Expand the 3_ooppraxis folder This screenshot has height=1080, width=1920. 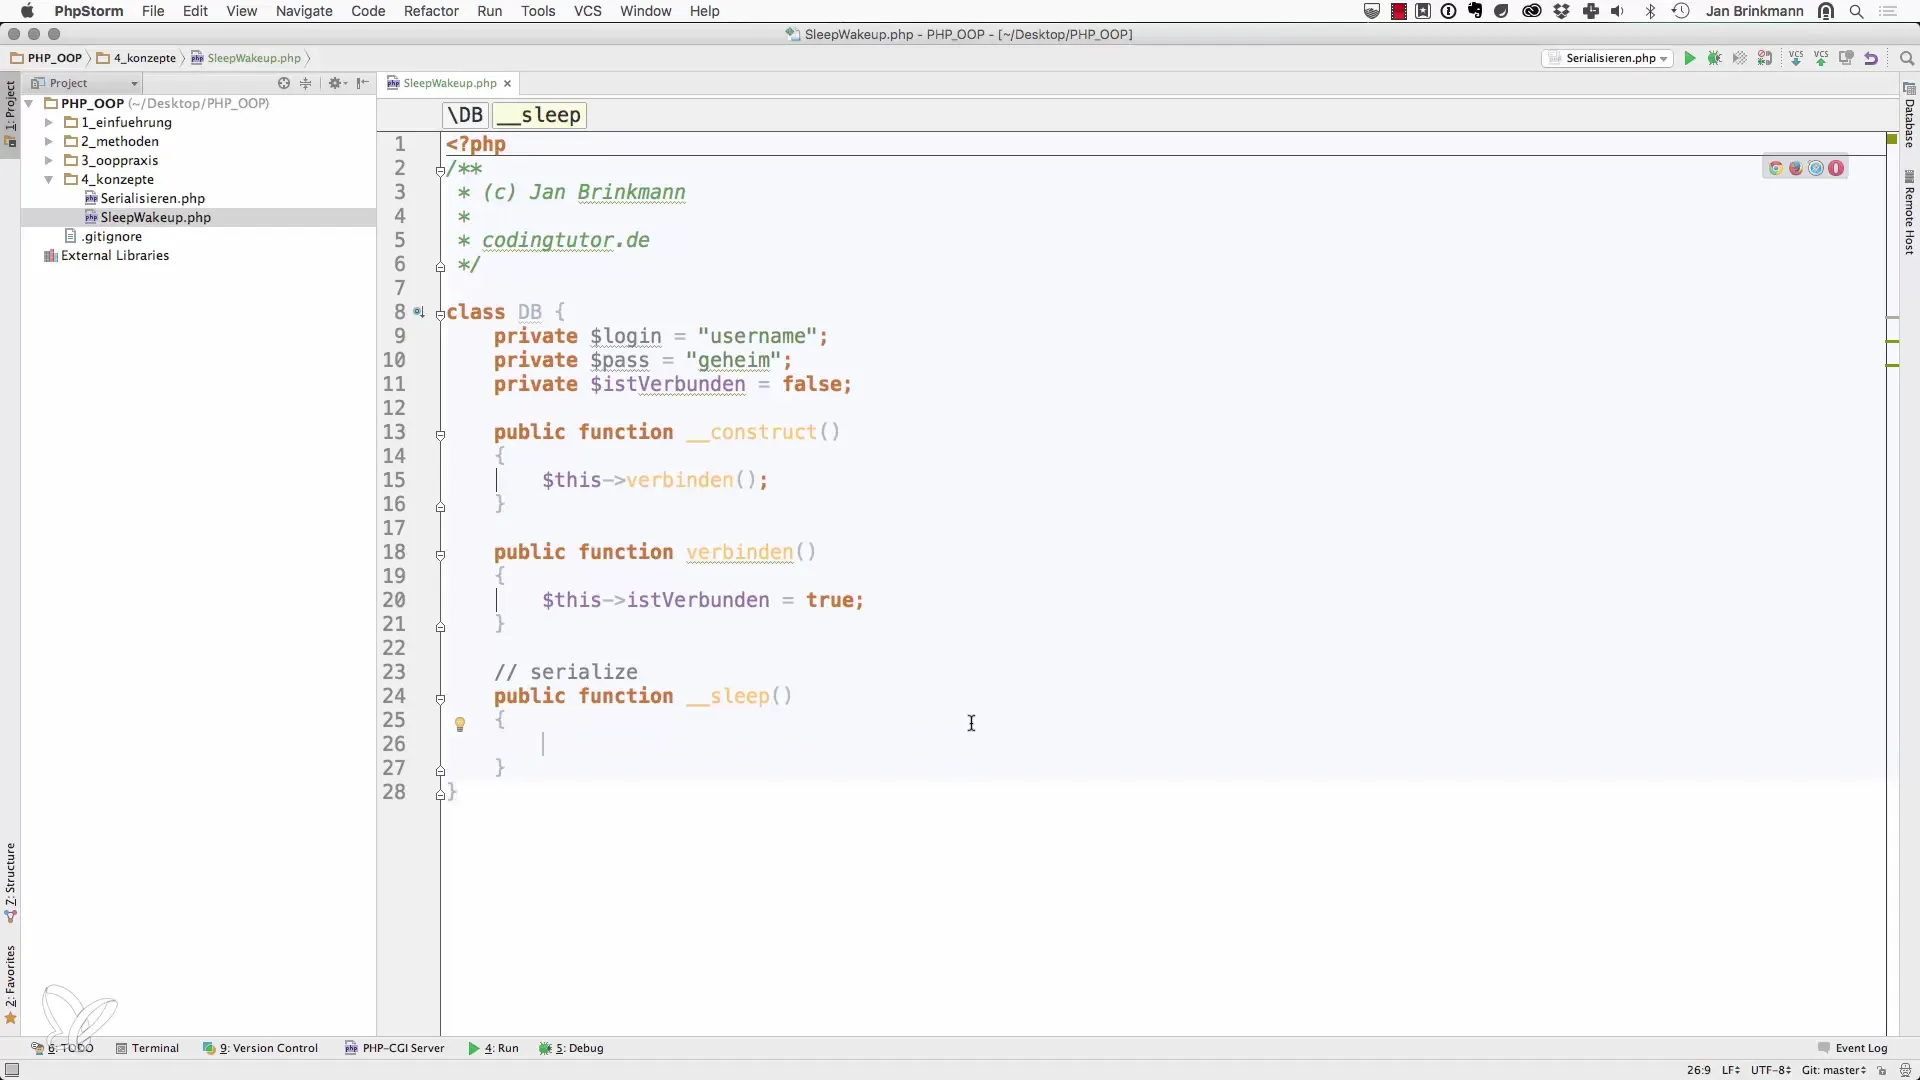(49, 160)
